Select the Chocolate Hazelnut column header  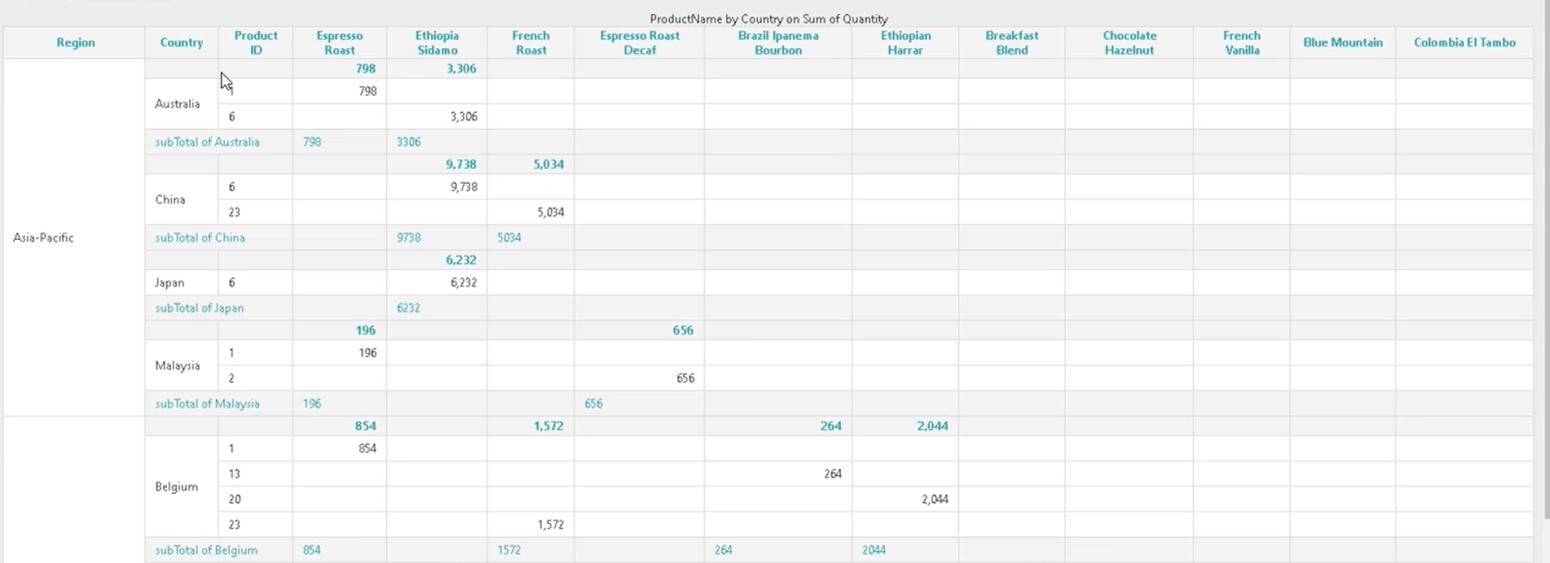coord(1130,43)
